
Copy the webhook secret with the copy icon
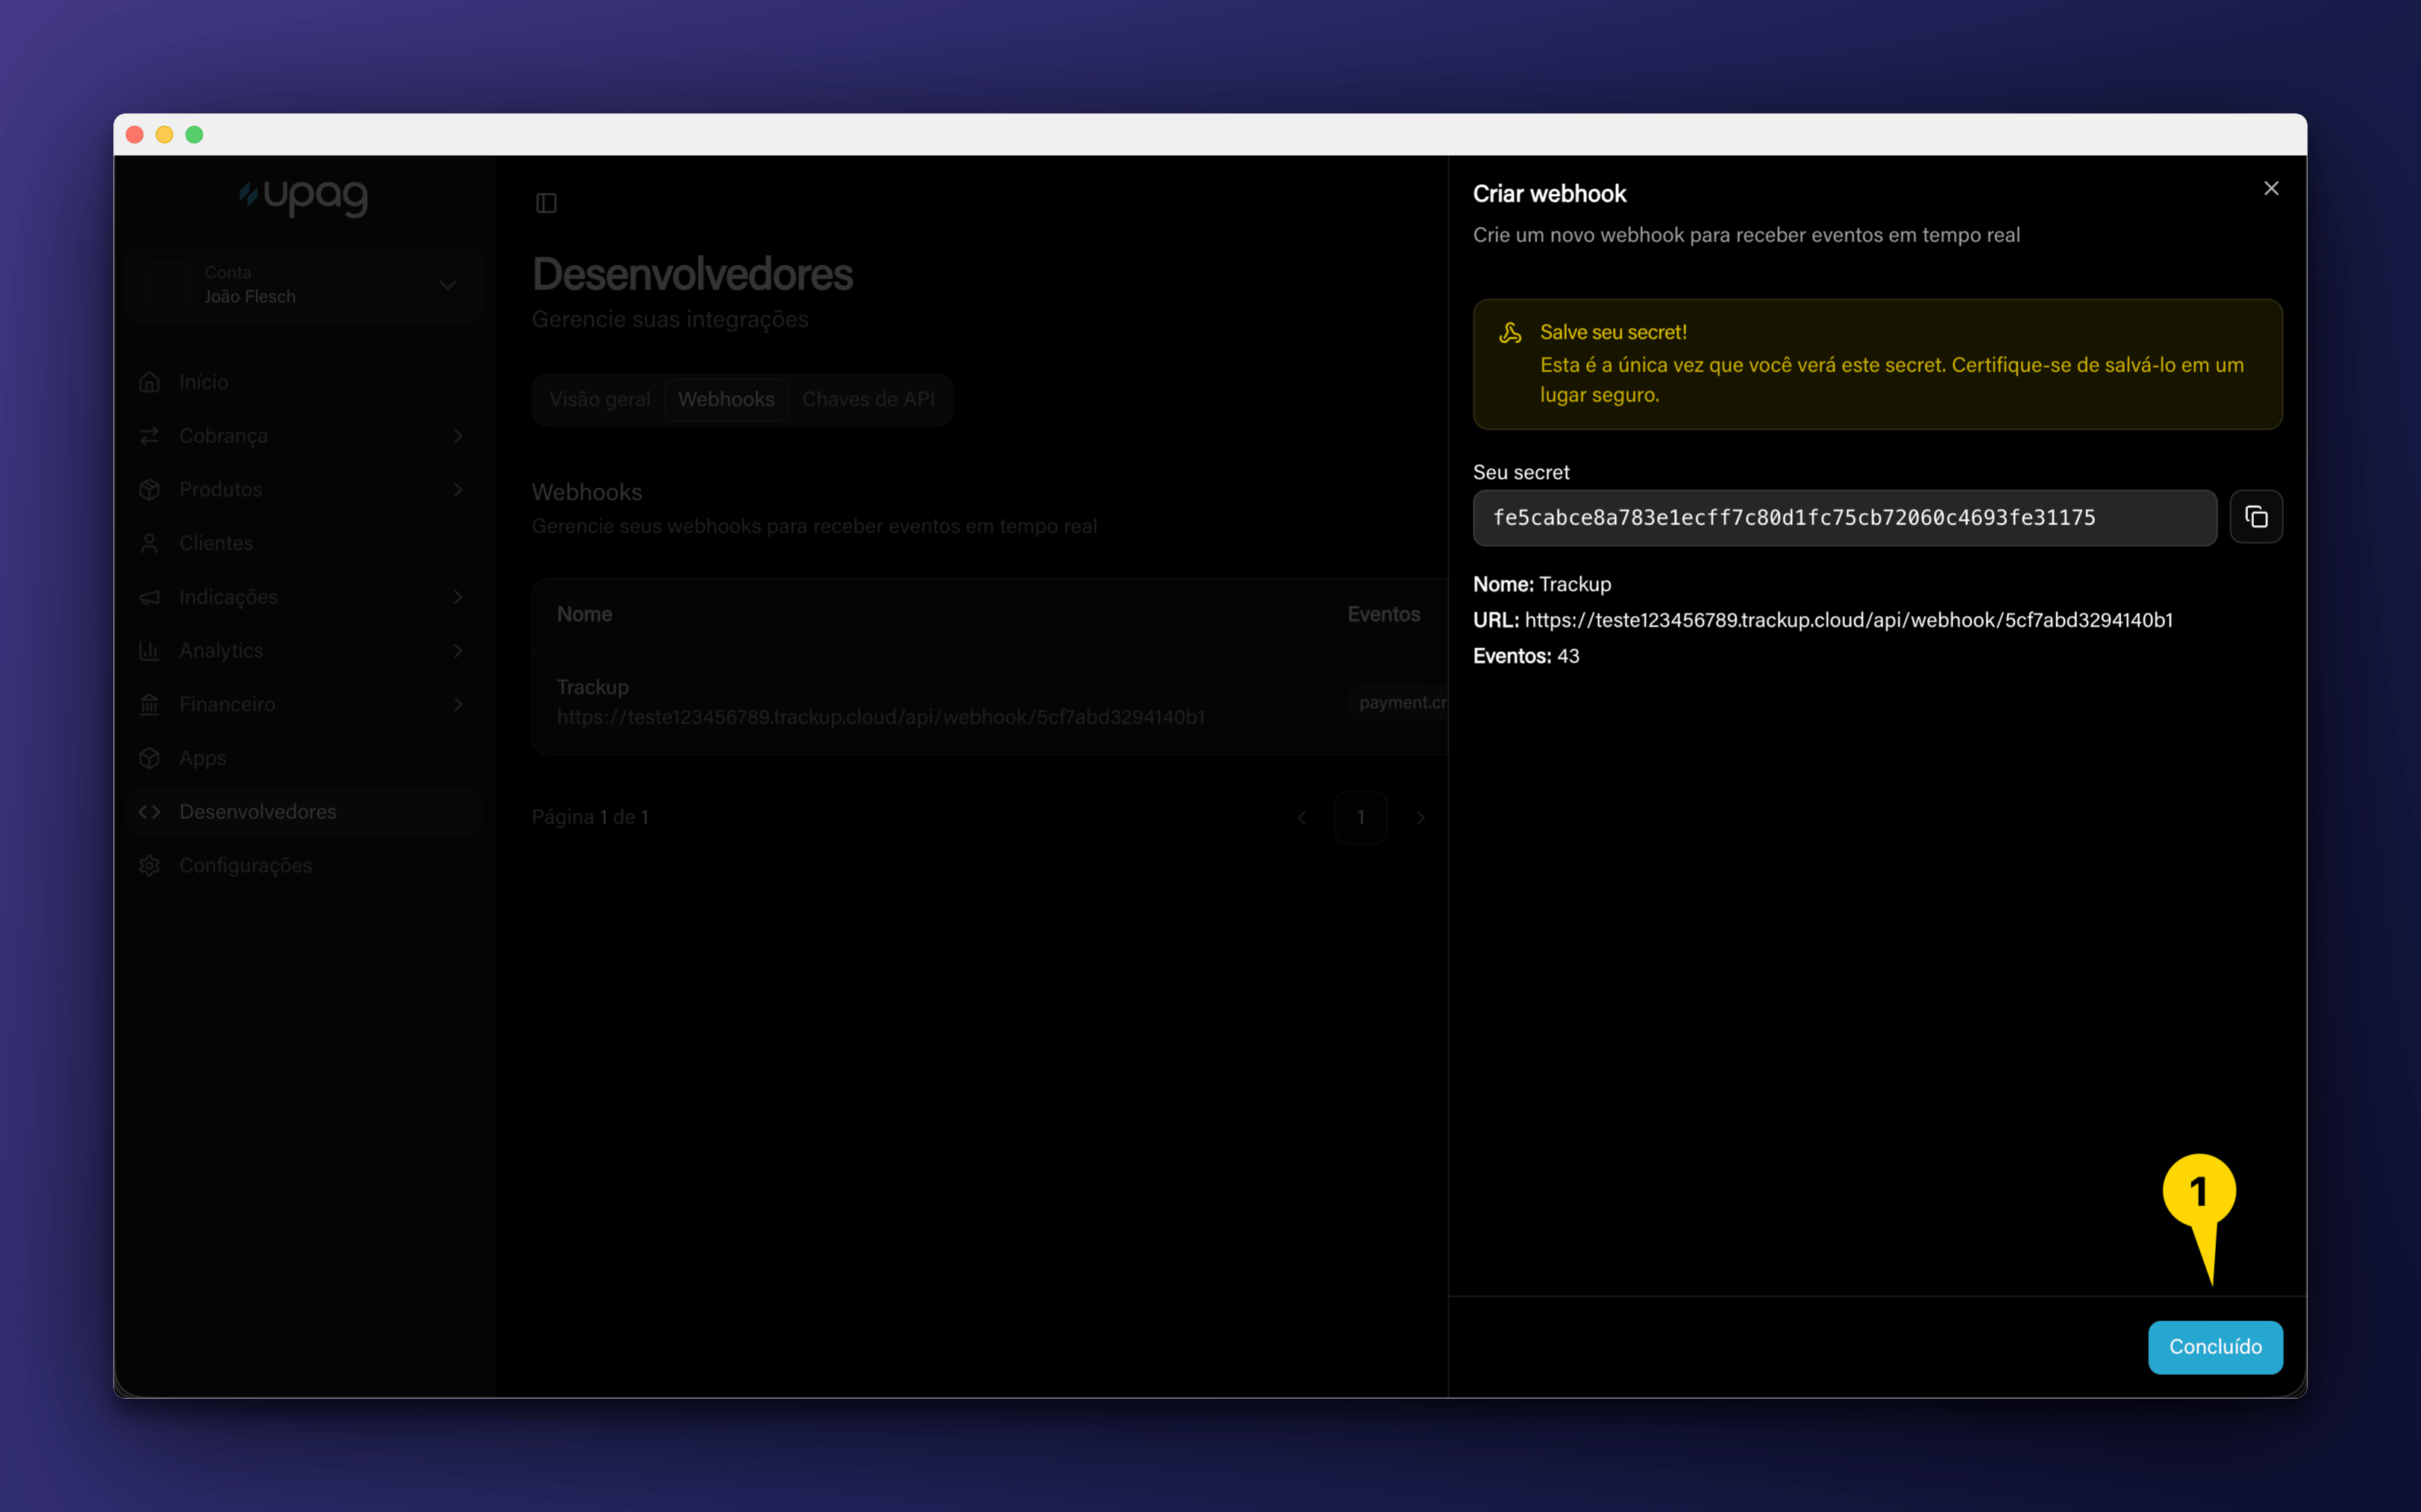2255,517
